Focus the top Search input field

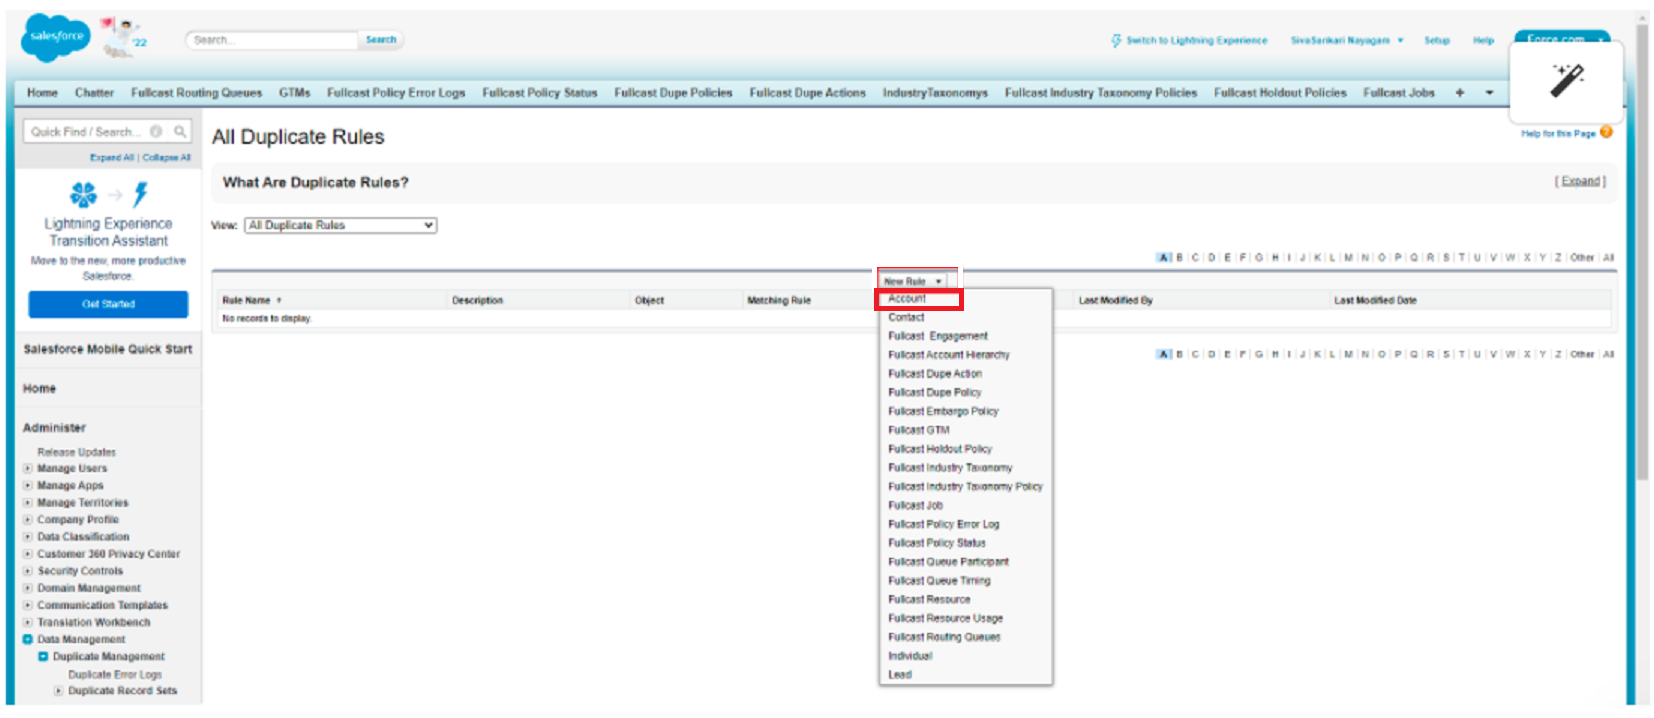coord(272,40)
